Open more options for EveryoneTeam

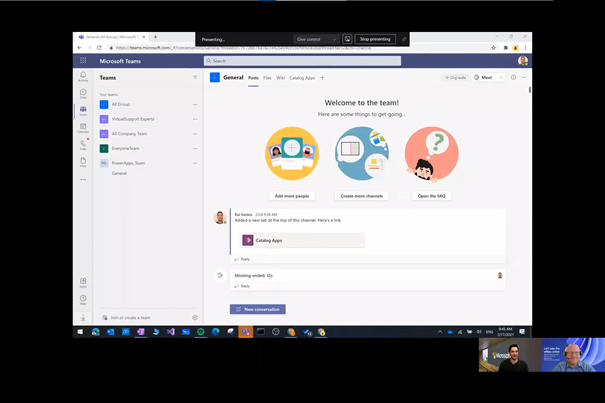pyautogui.click(x=195, y=148)
